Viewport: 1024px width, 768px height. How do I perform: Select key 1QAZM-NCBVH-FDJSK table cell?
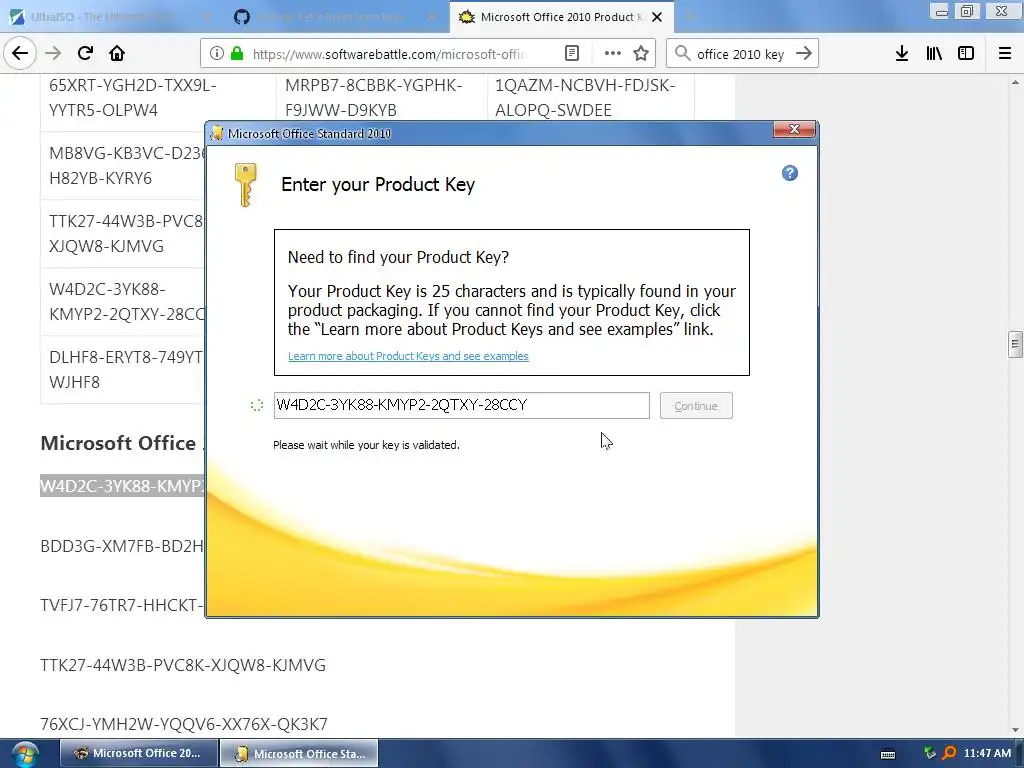(x=590, y=97)
